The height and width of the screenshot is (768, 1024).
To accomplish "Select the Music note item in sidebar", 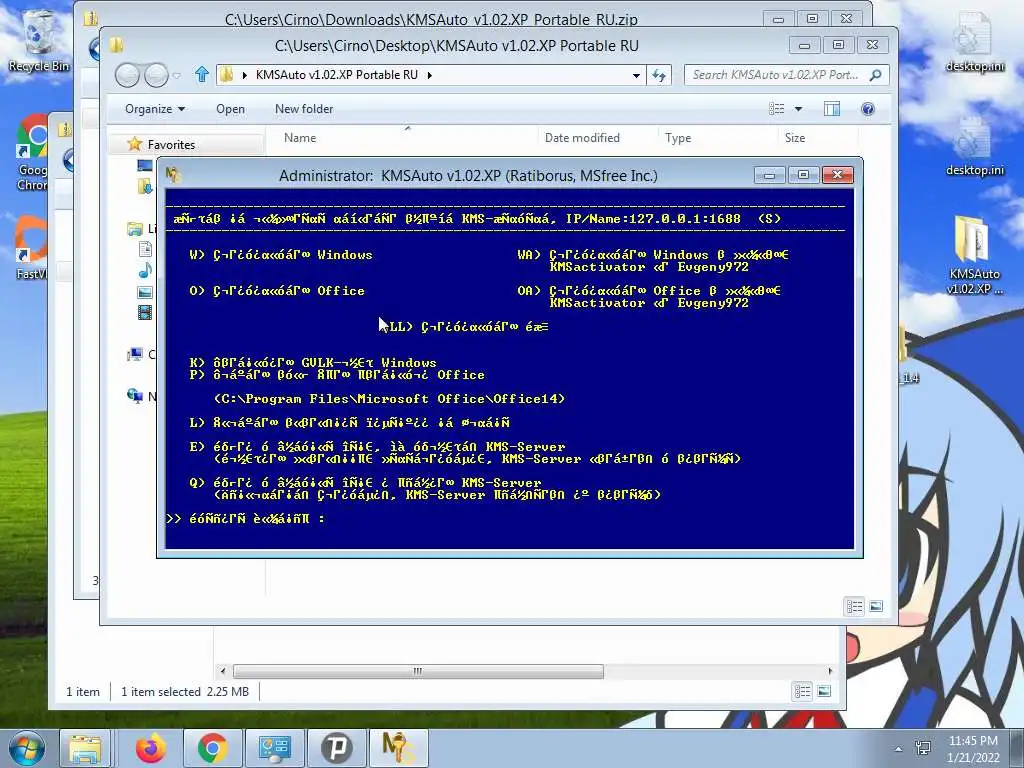I will pos(145,270).
